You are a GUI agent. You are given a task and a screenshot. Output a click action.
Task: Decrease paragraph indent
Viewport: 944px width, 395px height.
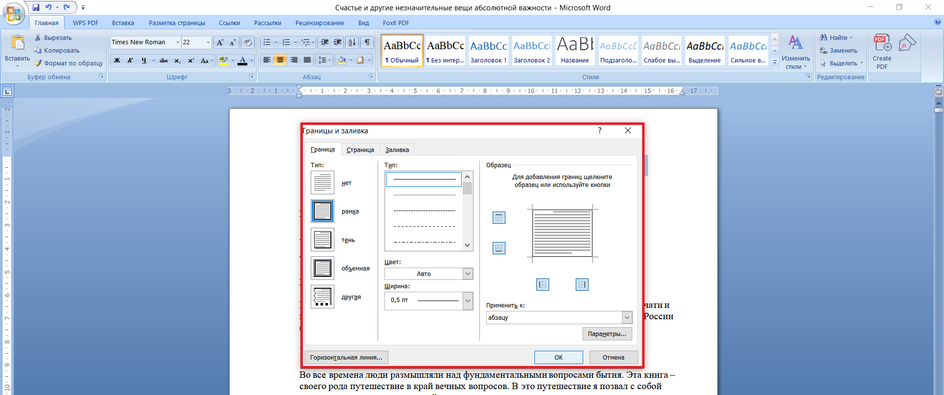point(324,43)
